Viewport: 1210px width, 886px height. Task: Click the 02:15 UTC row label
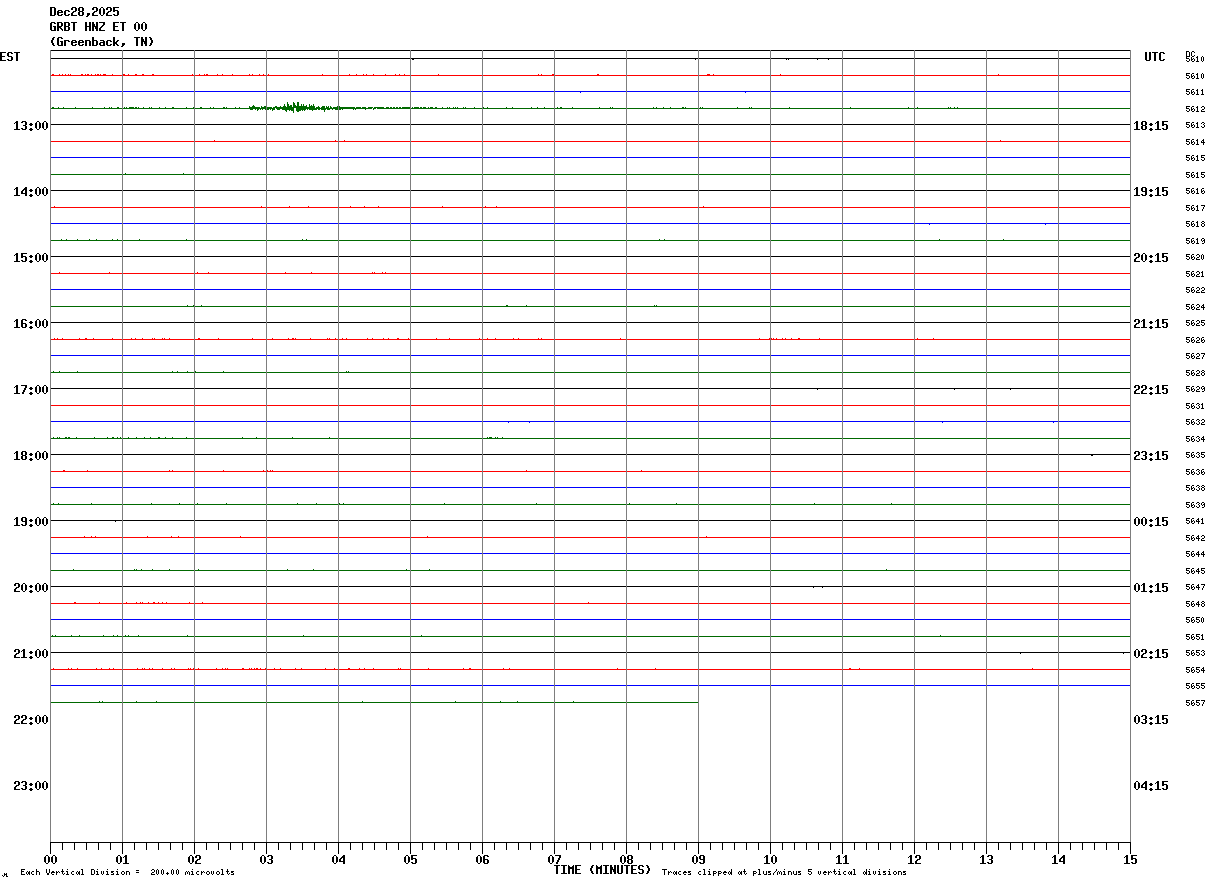click(1150, 653)
